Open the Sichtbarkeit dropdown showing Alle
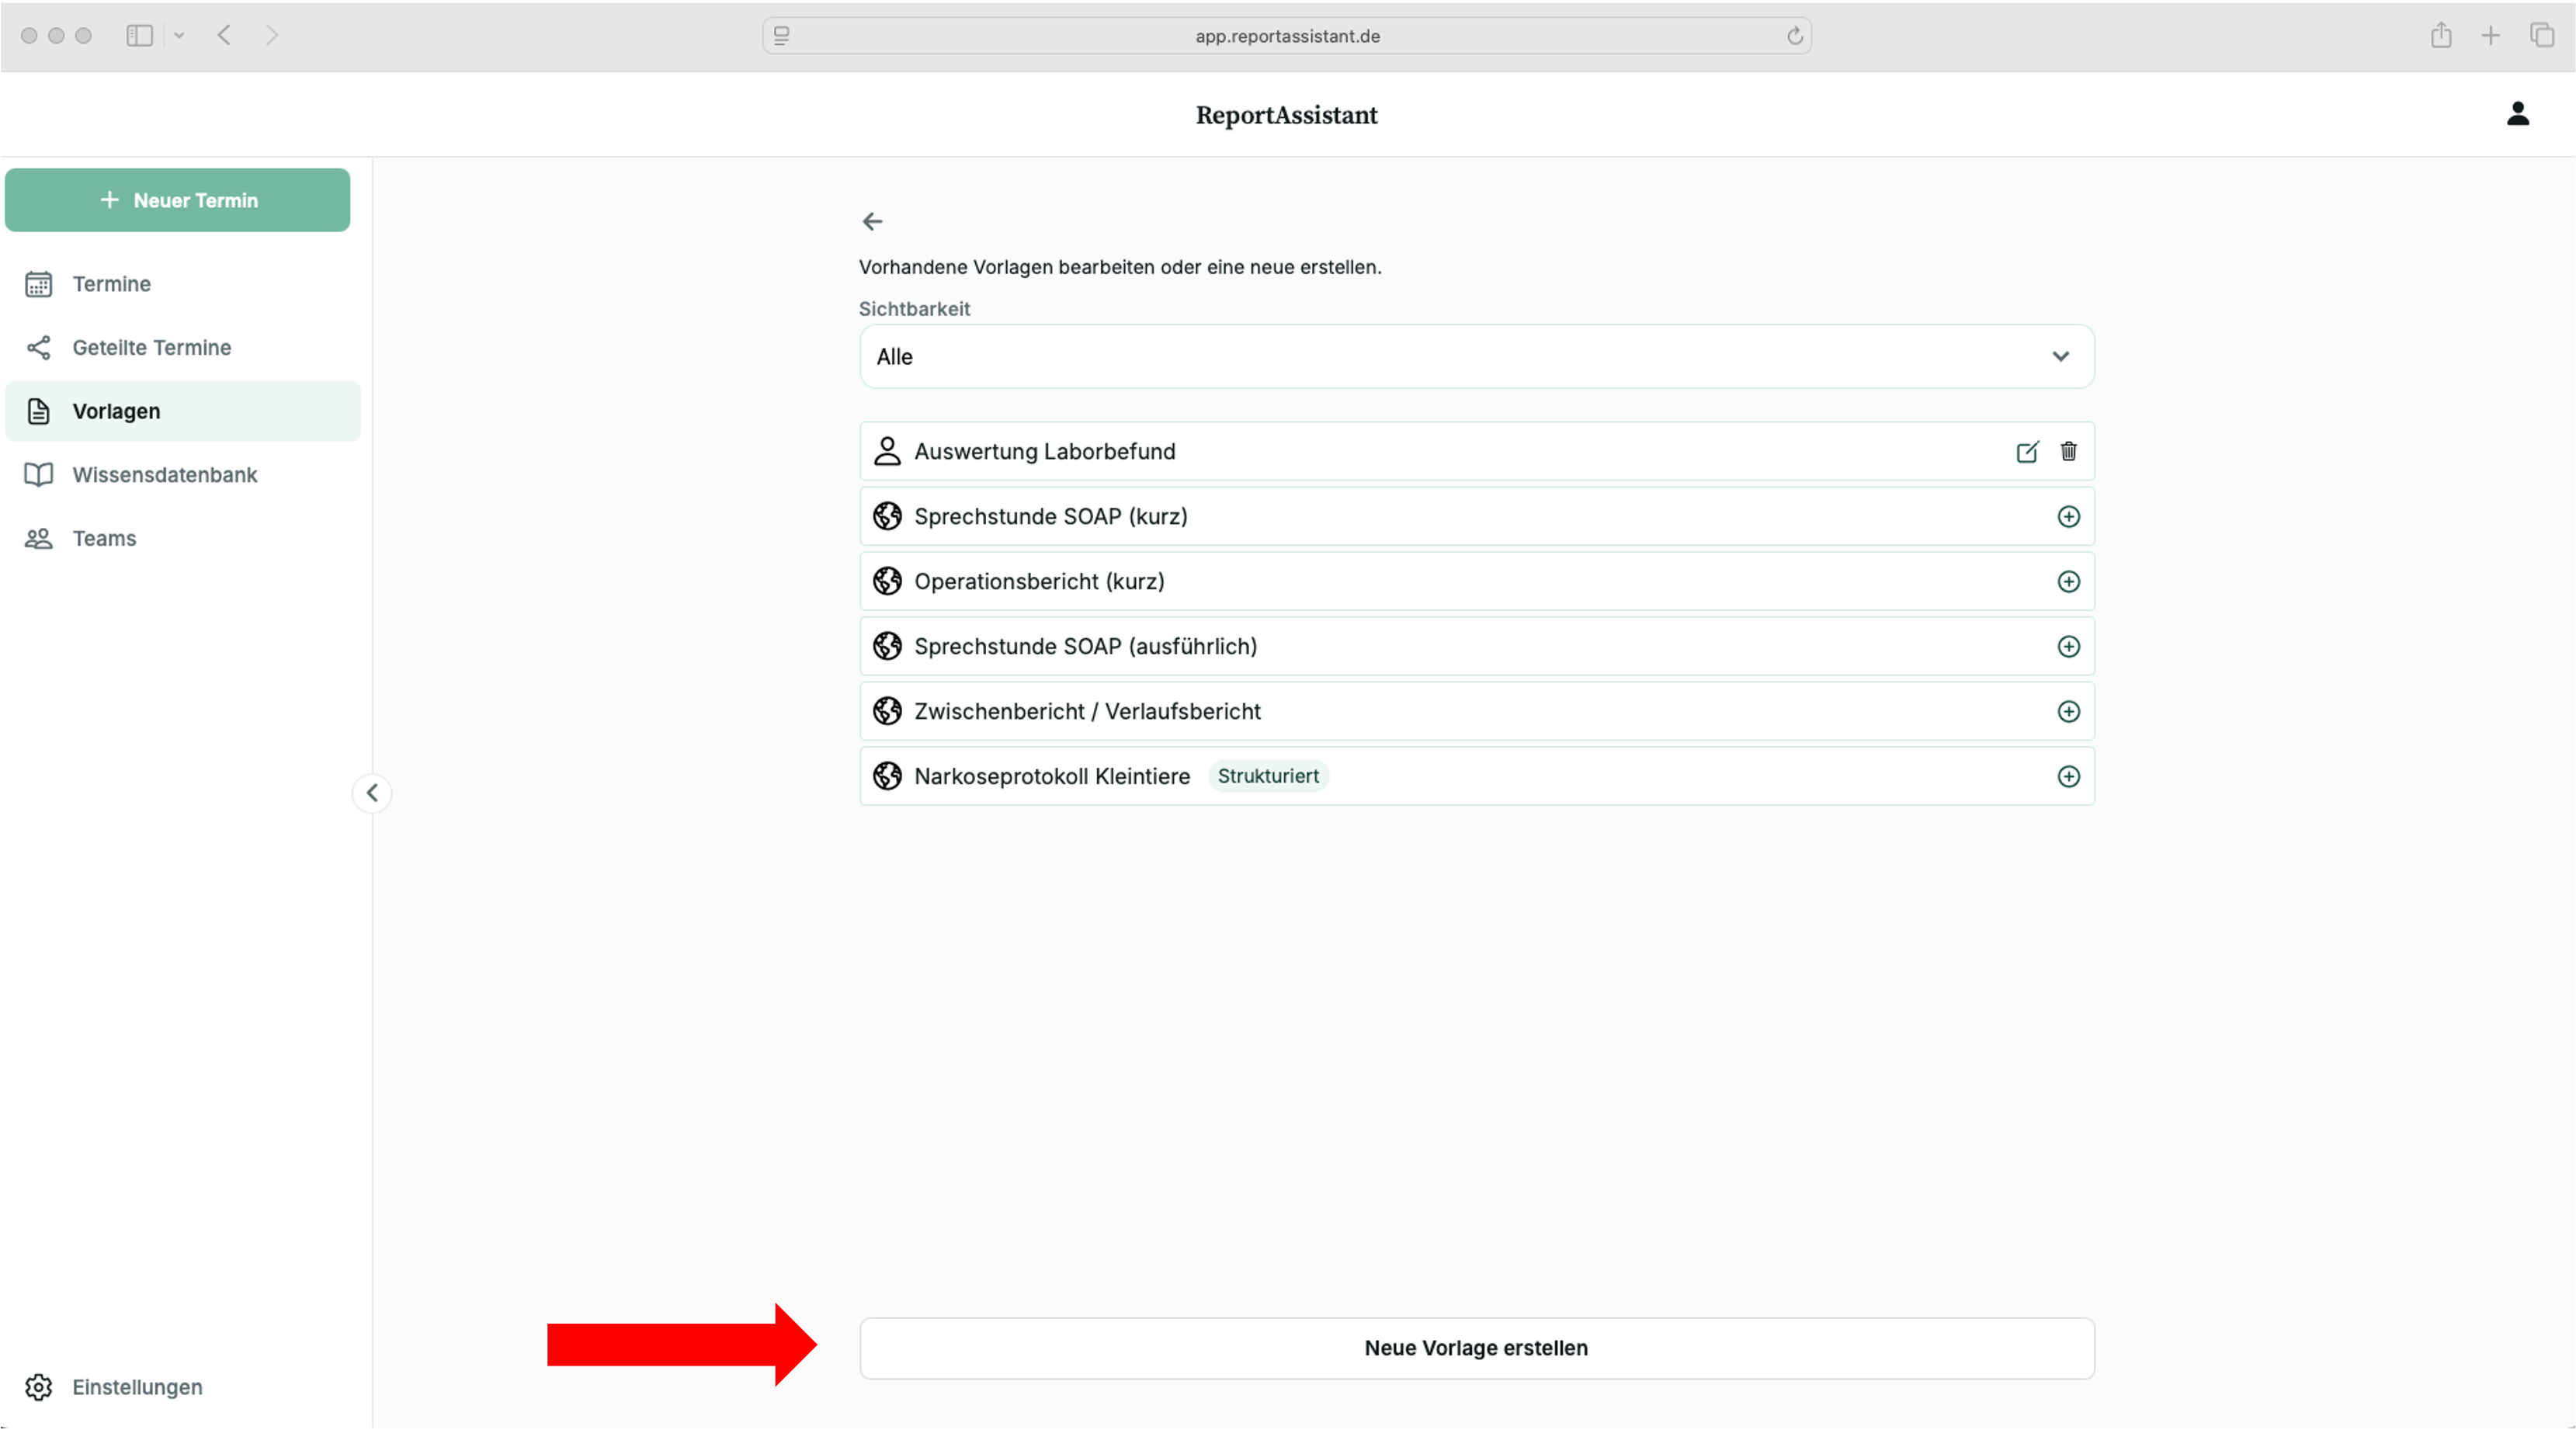The width and height of the screenshot is (2576, 1430). (1476, 356)
